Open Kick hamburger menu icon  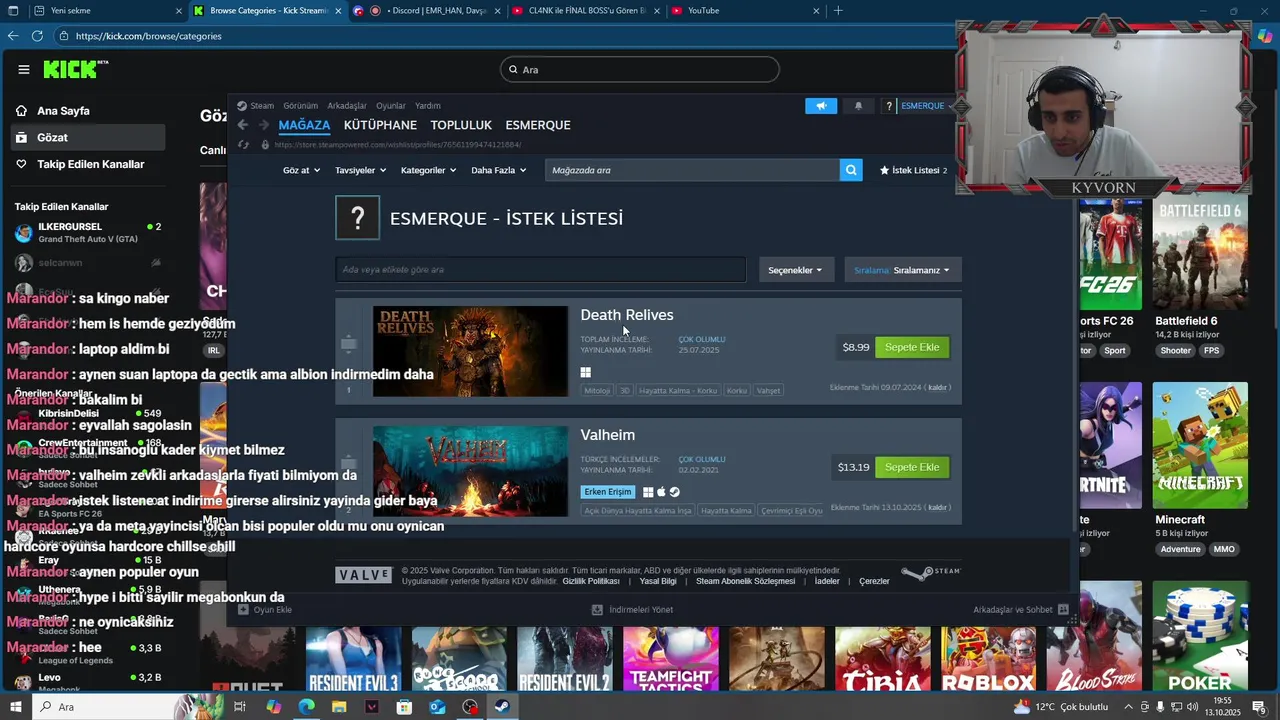pos(23,70)
